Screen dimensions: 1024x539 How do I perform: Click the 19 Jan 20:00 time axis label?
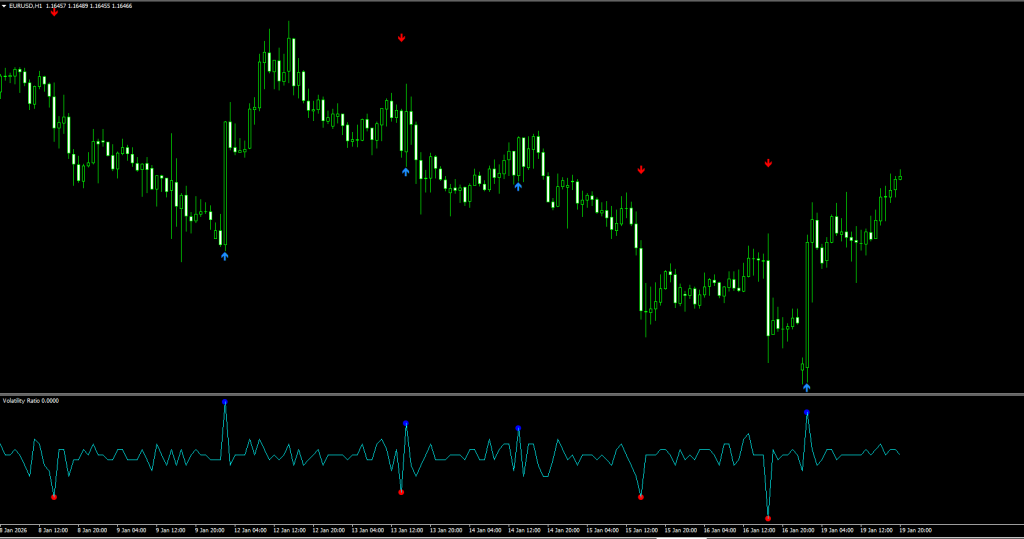click(916, 531)
